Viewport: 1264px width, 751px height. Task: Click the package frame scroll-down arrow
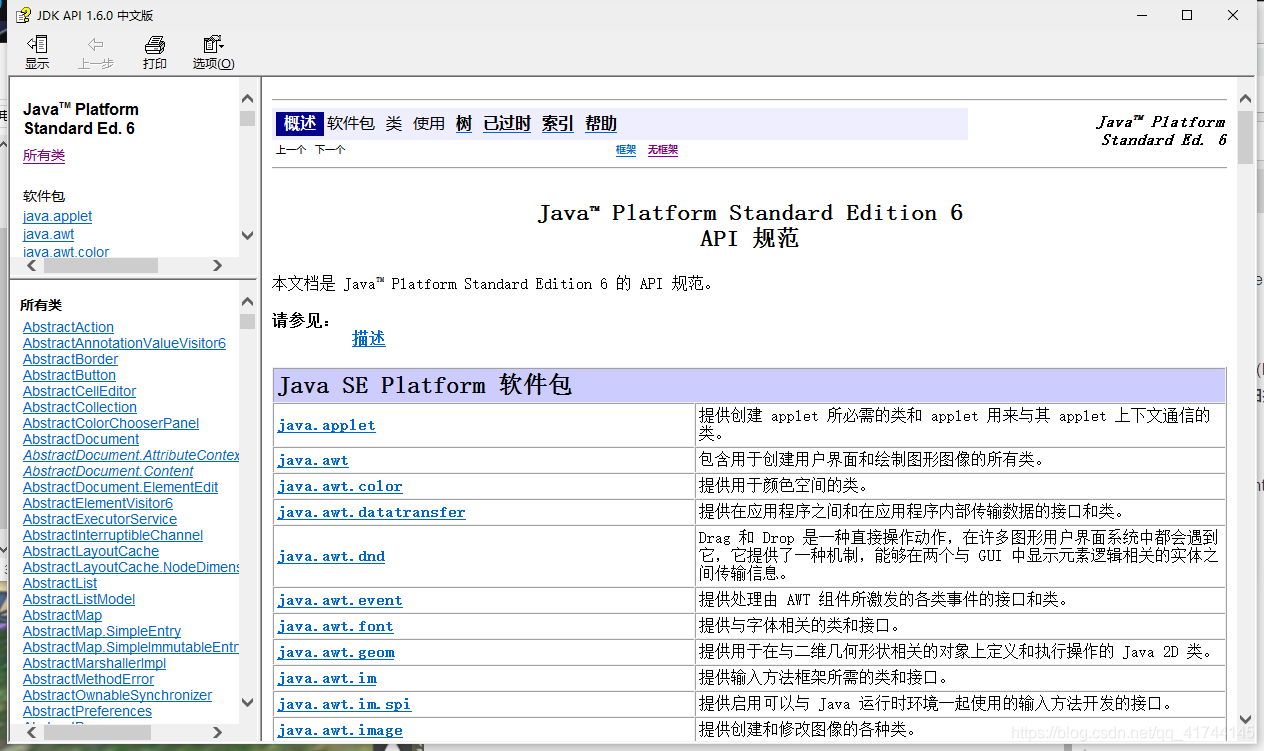coord(247,235)
